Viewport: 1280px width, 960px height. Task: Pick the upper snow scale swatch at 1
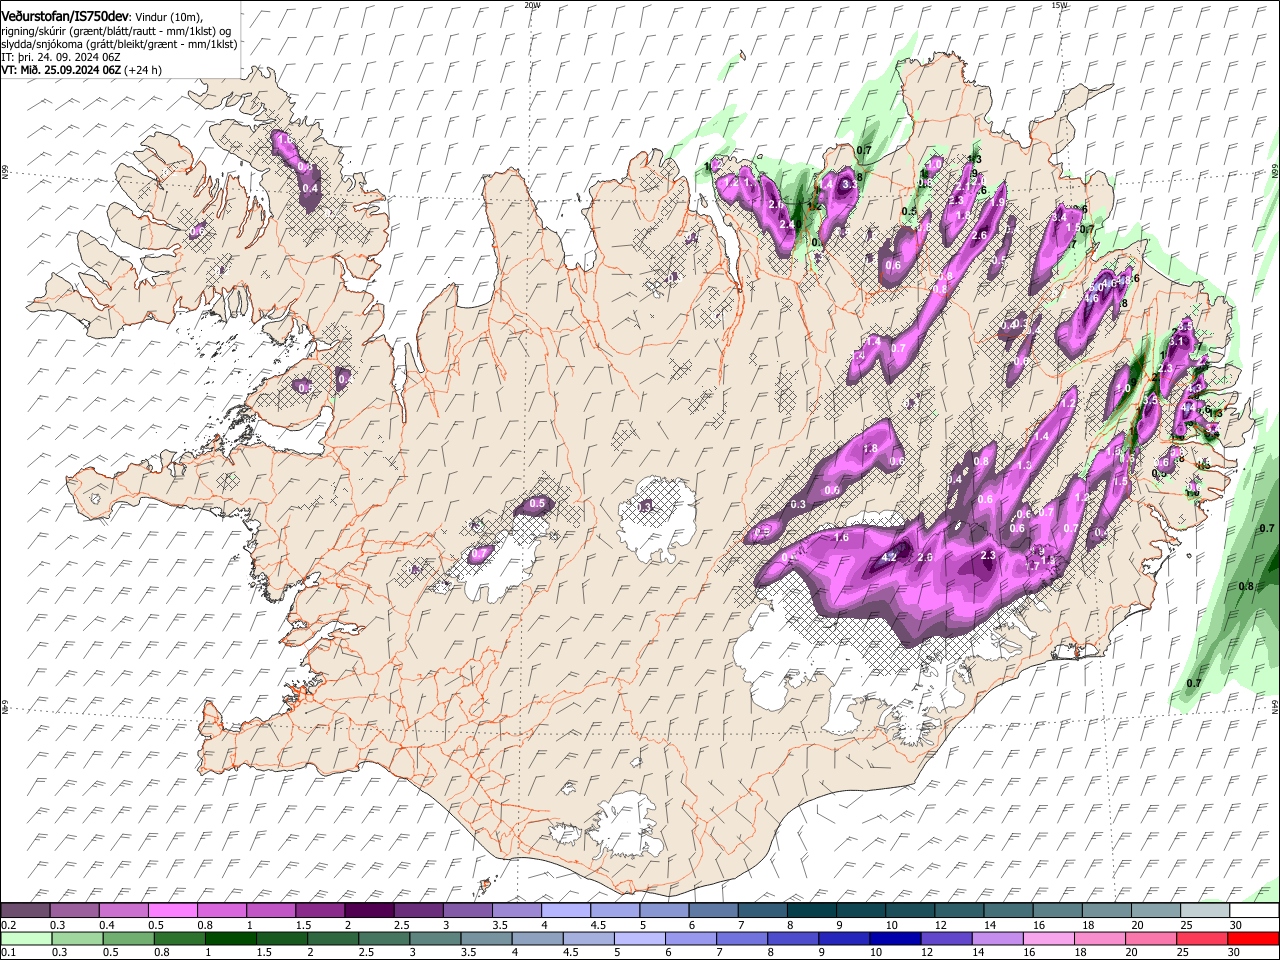[x=271, y=910]
